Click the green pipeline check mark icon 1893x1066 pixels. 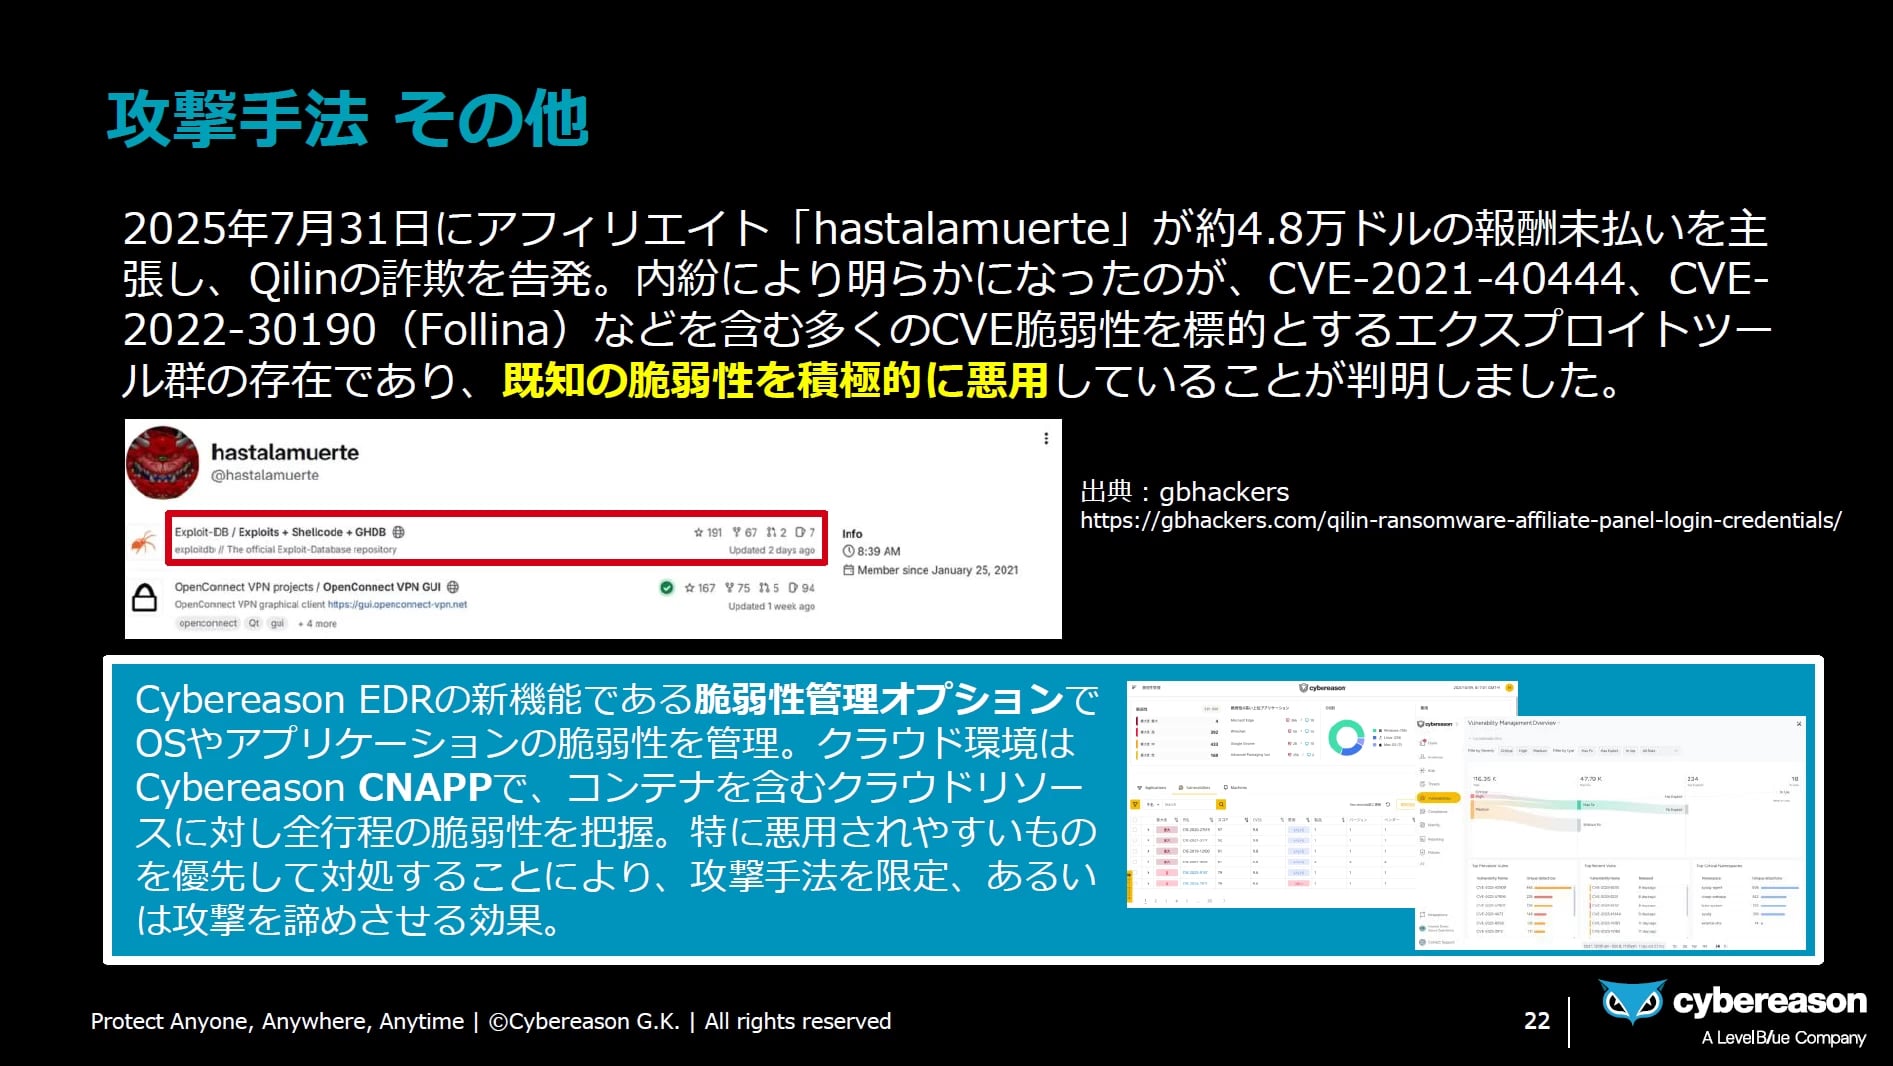667,588
